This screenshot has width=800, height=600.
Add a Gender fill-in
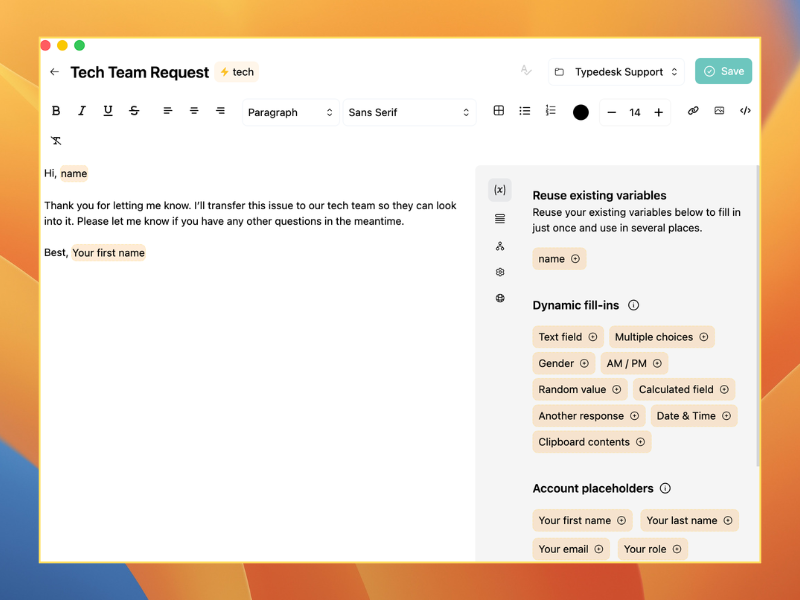point(564,363)
